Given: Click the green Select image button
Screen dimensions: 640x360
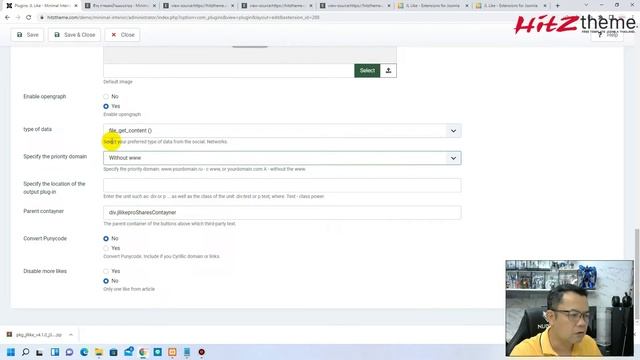Looking at the screenshot, I should [x=367, y=71].
